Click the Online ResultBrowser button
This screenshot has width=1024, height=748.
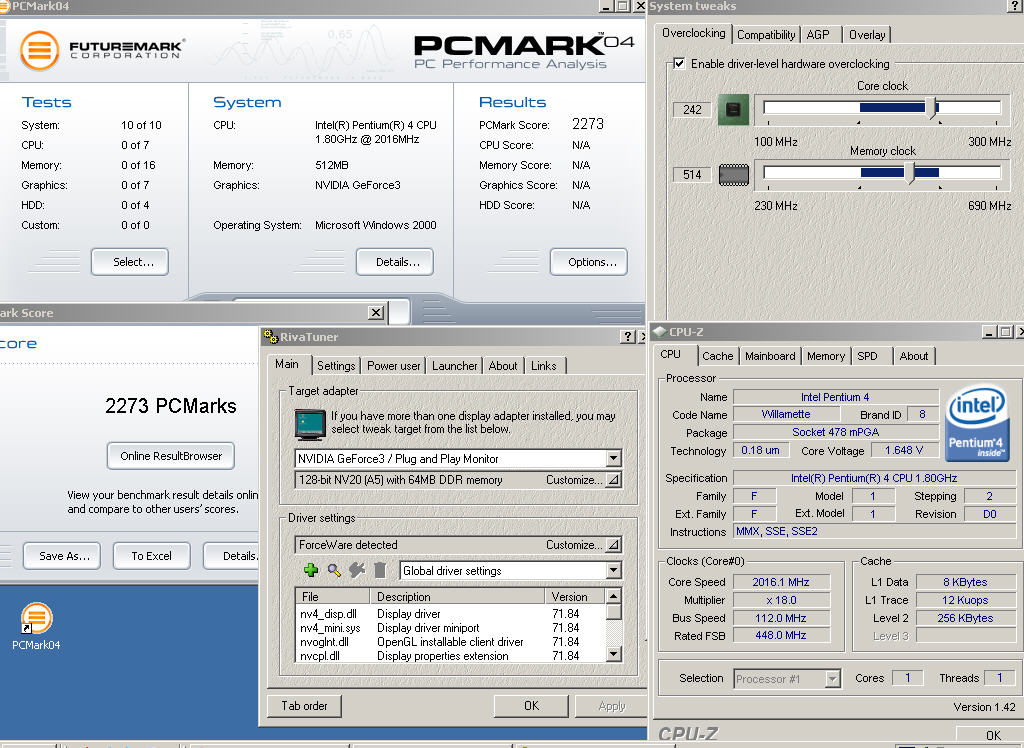coord(171,456)
